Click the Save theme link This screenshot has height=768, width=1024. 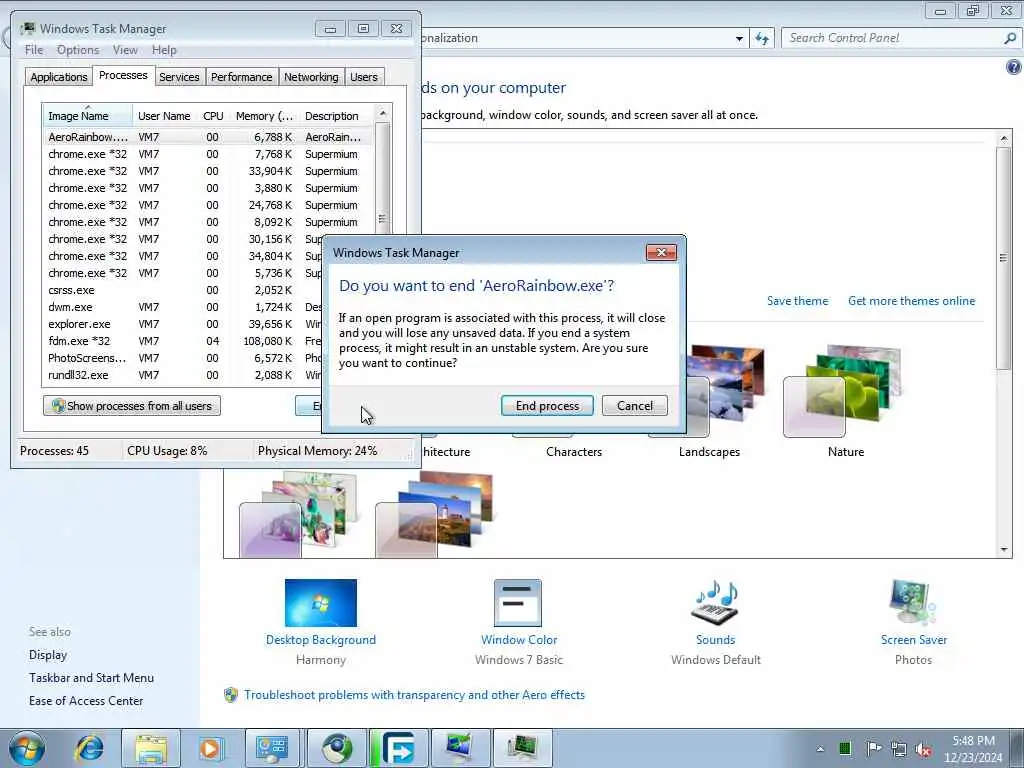[x=797, y=301]
